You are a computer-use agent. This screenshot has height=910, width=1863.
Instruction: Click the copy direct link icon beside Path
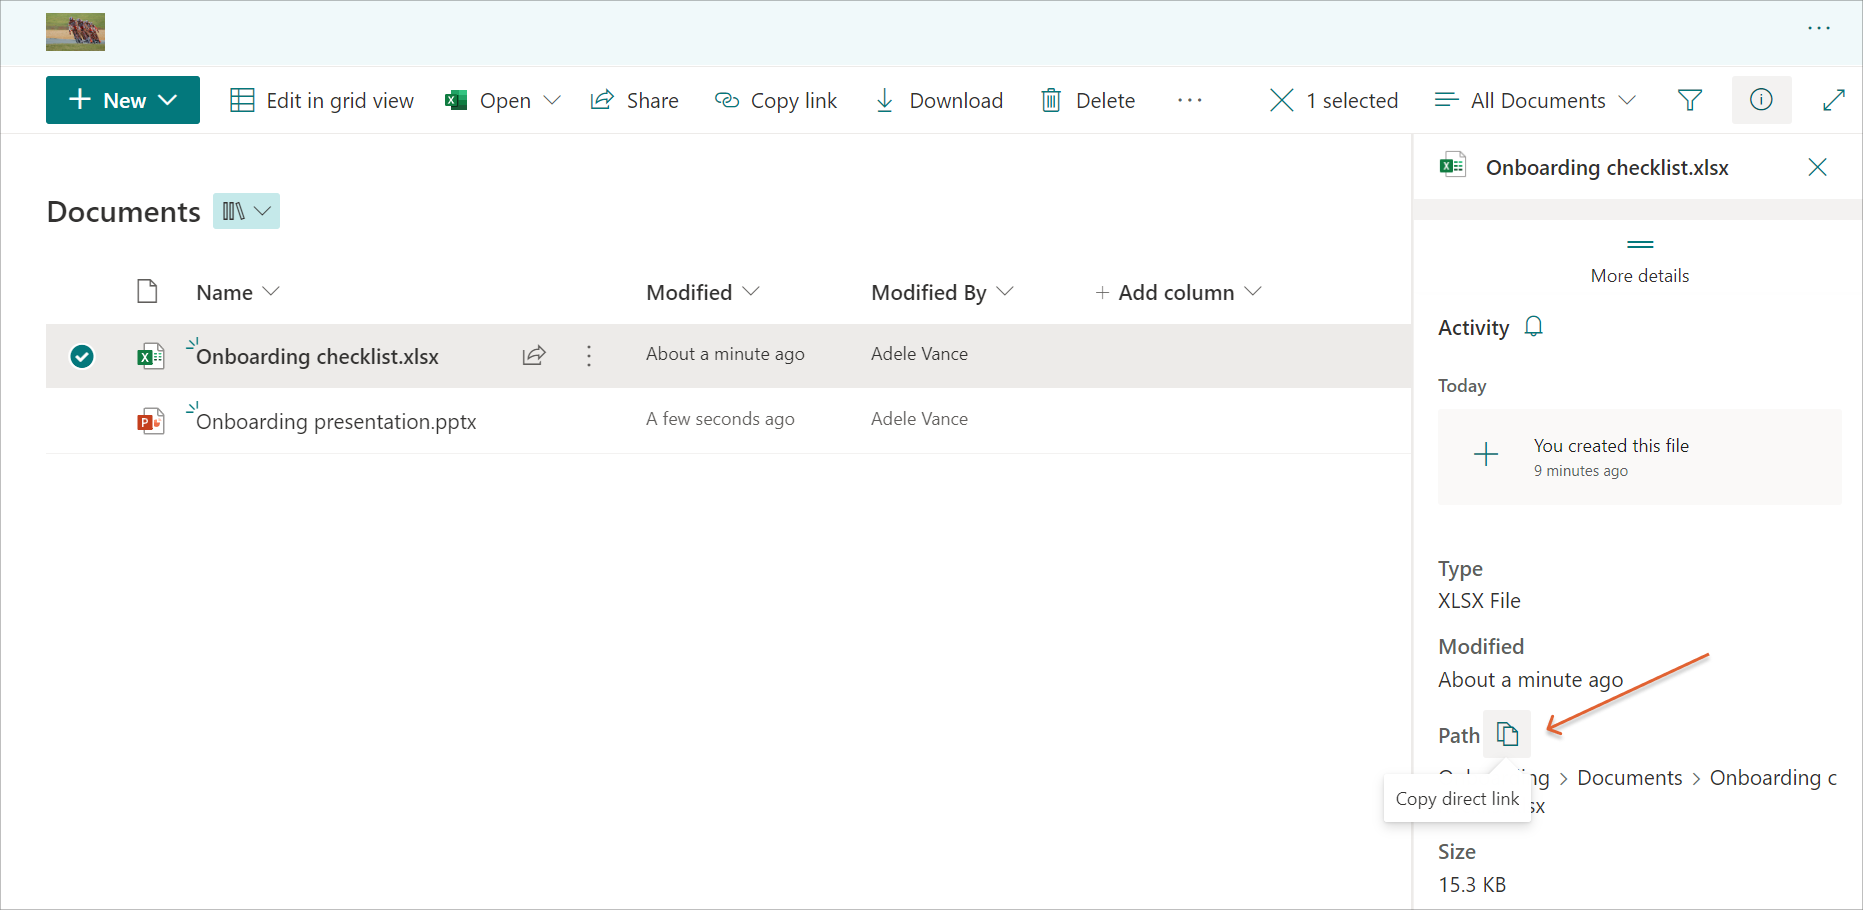tap(1507, 735)
